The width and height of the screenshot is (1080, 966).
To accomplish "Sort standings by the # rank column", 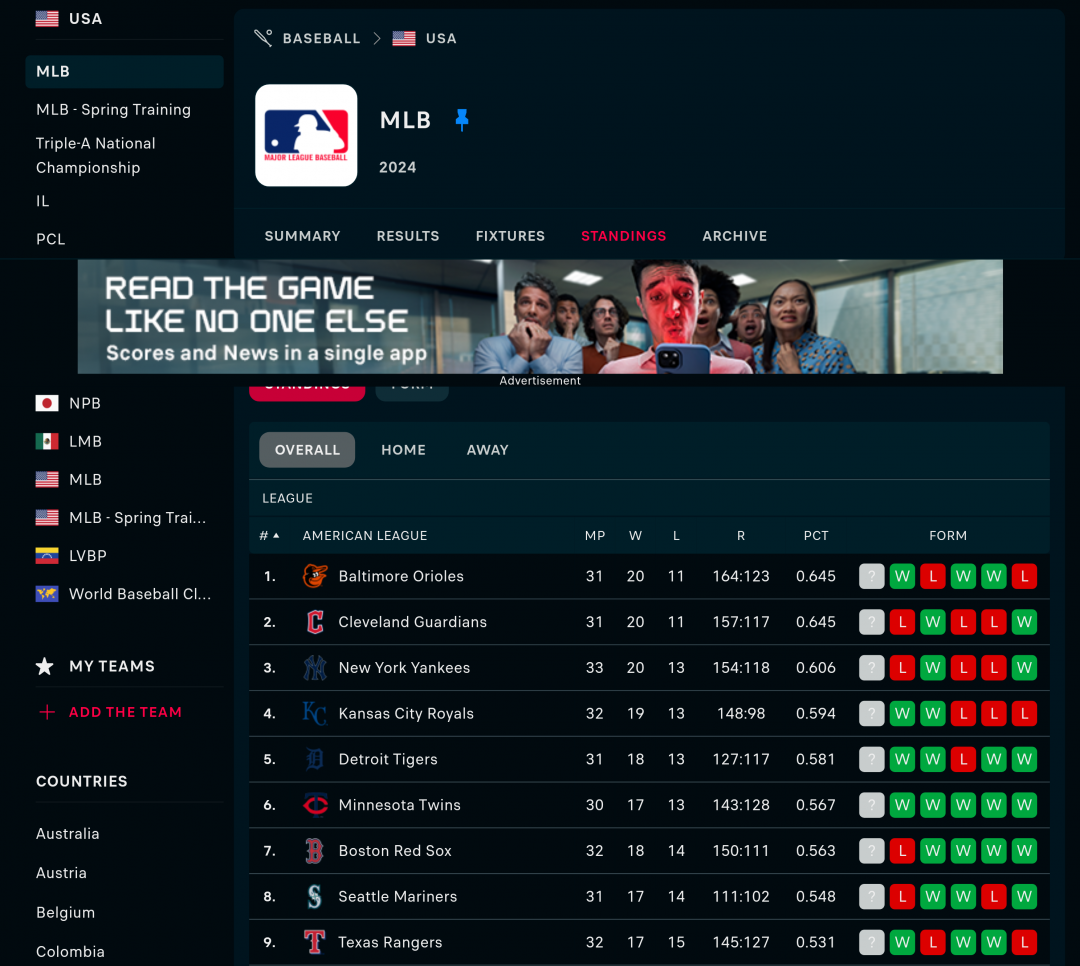I will (x=269, y=535).
